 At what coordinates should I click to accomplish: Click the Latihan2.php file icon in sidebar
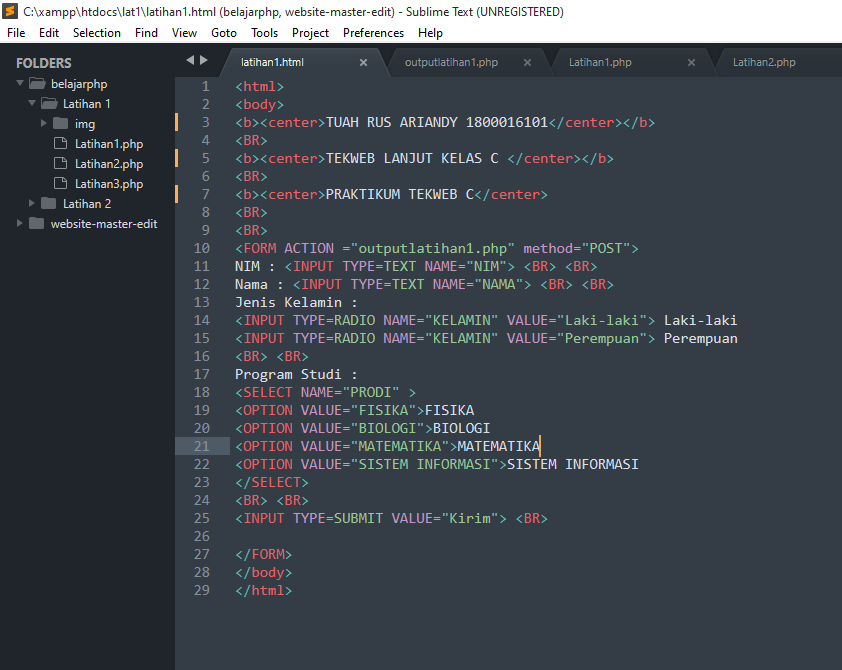pos(61,163)
